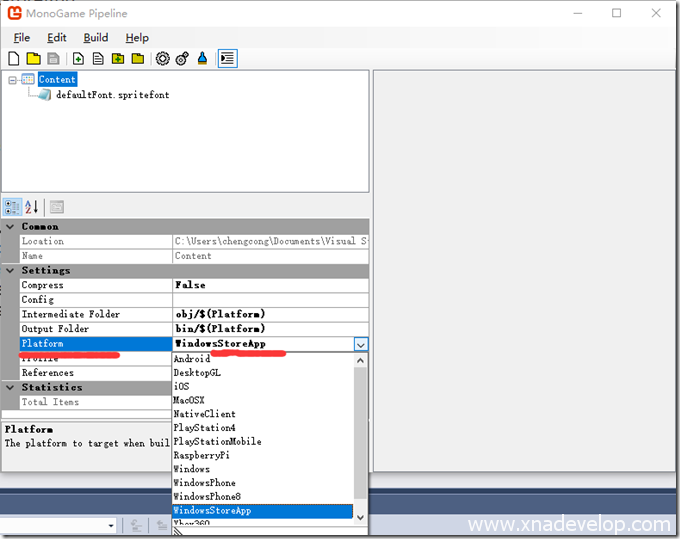Click the New project toolbar icon

(15, 59)
